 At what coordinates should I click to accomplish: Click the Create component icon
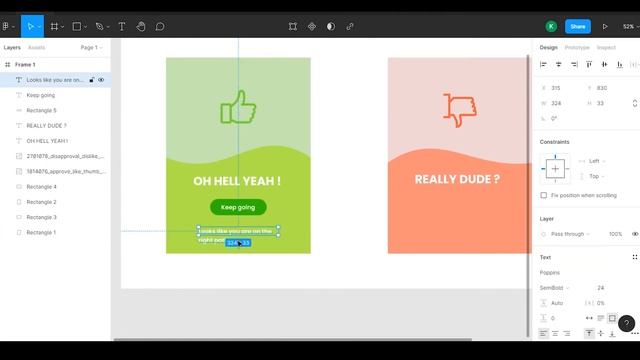tap(312, 27)
